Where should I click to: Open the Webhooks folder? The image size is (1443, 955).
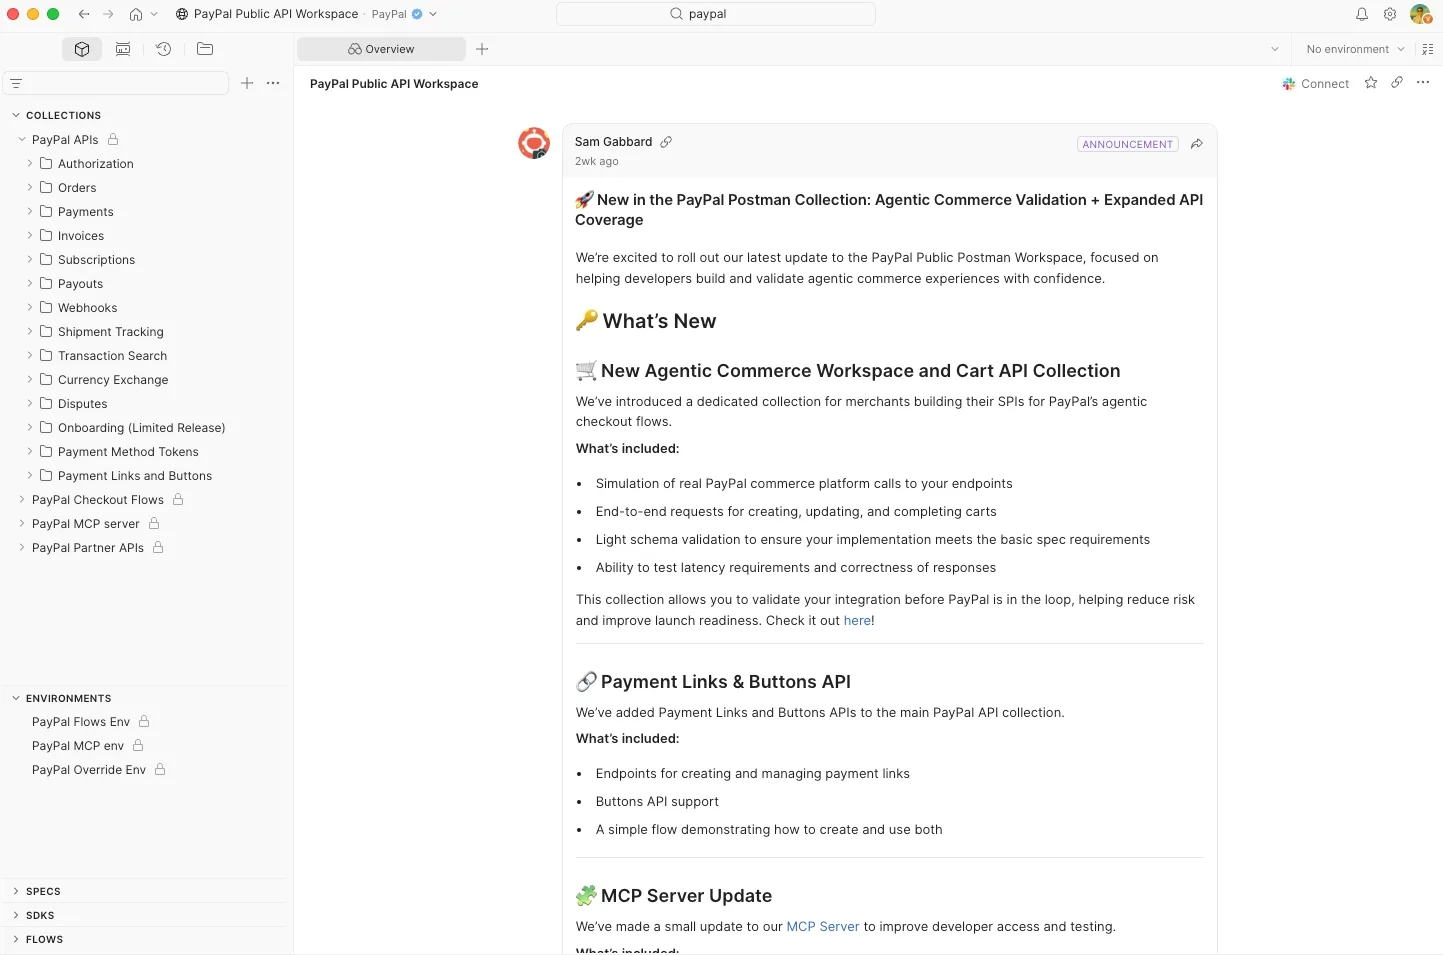click(87, 307)
